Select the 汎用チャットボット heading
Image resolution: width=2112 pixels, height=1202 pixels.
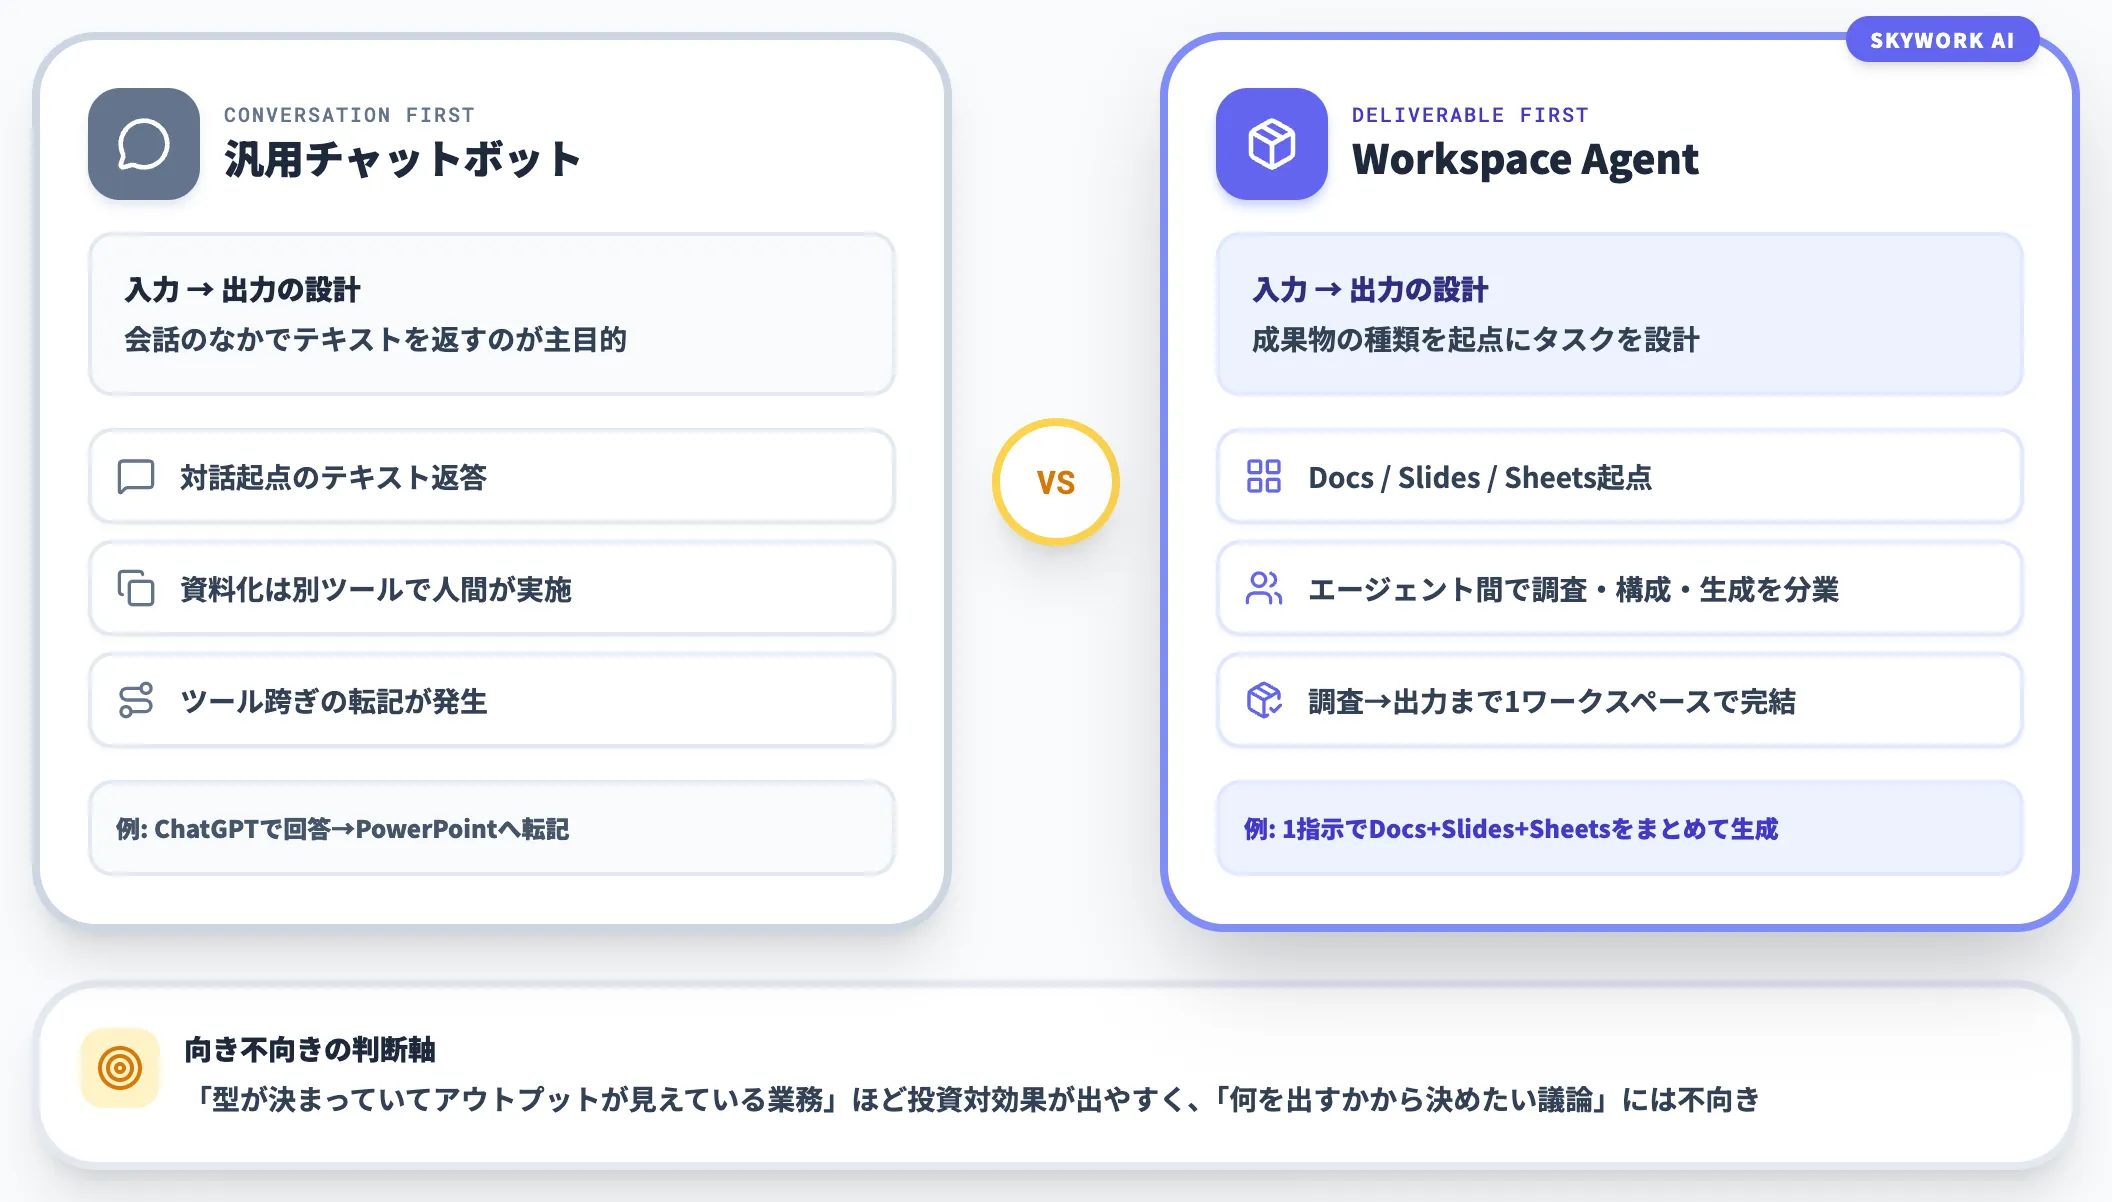coord(402,159)
